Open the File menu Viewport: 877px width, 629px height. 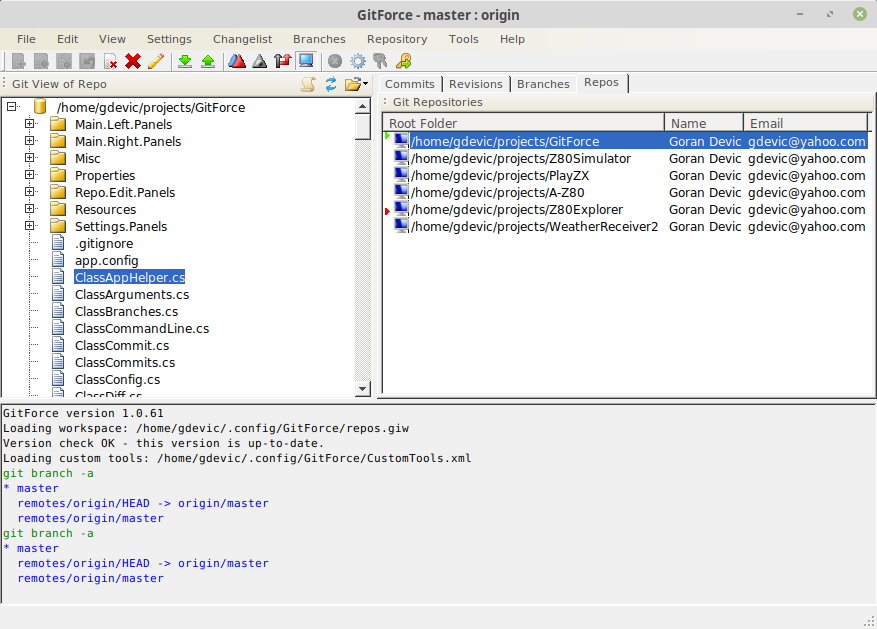point(26,39)
